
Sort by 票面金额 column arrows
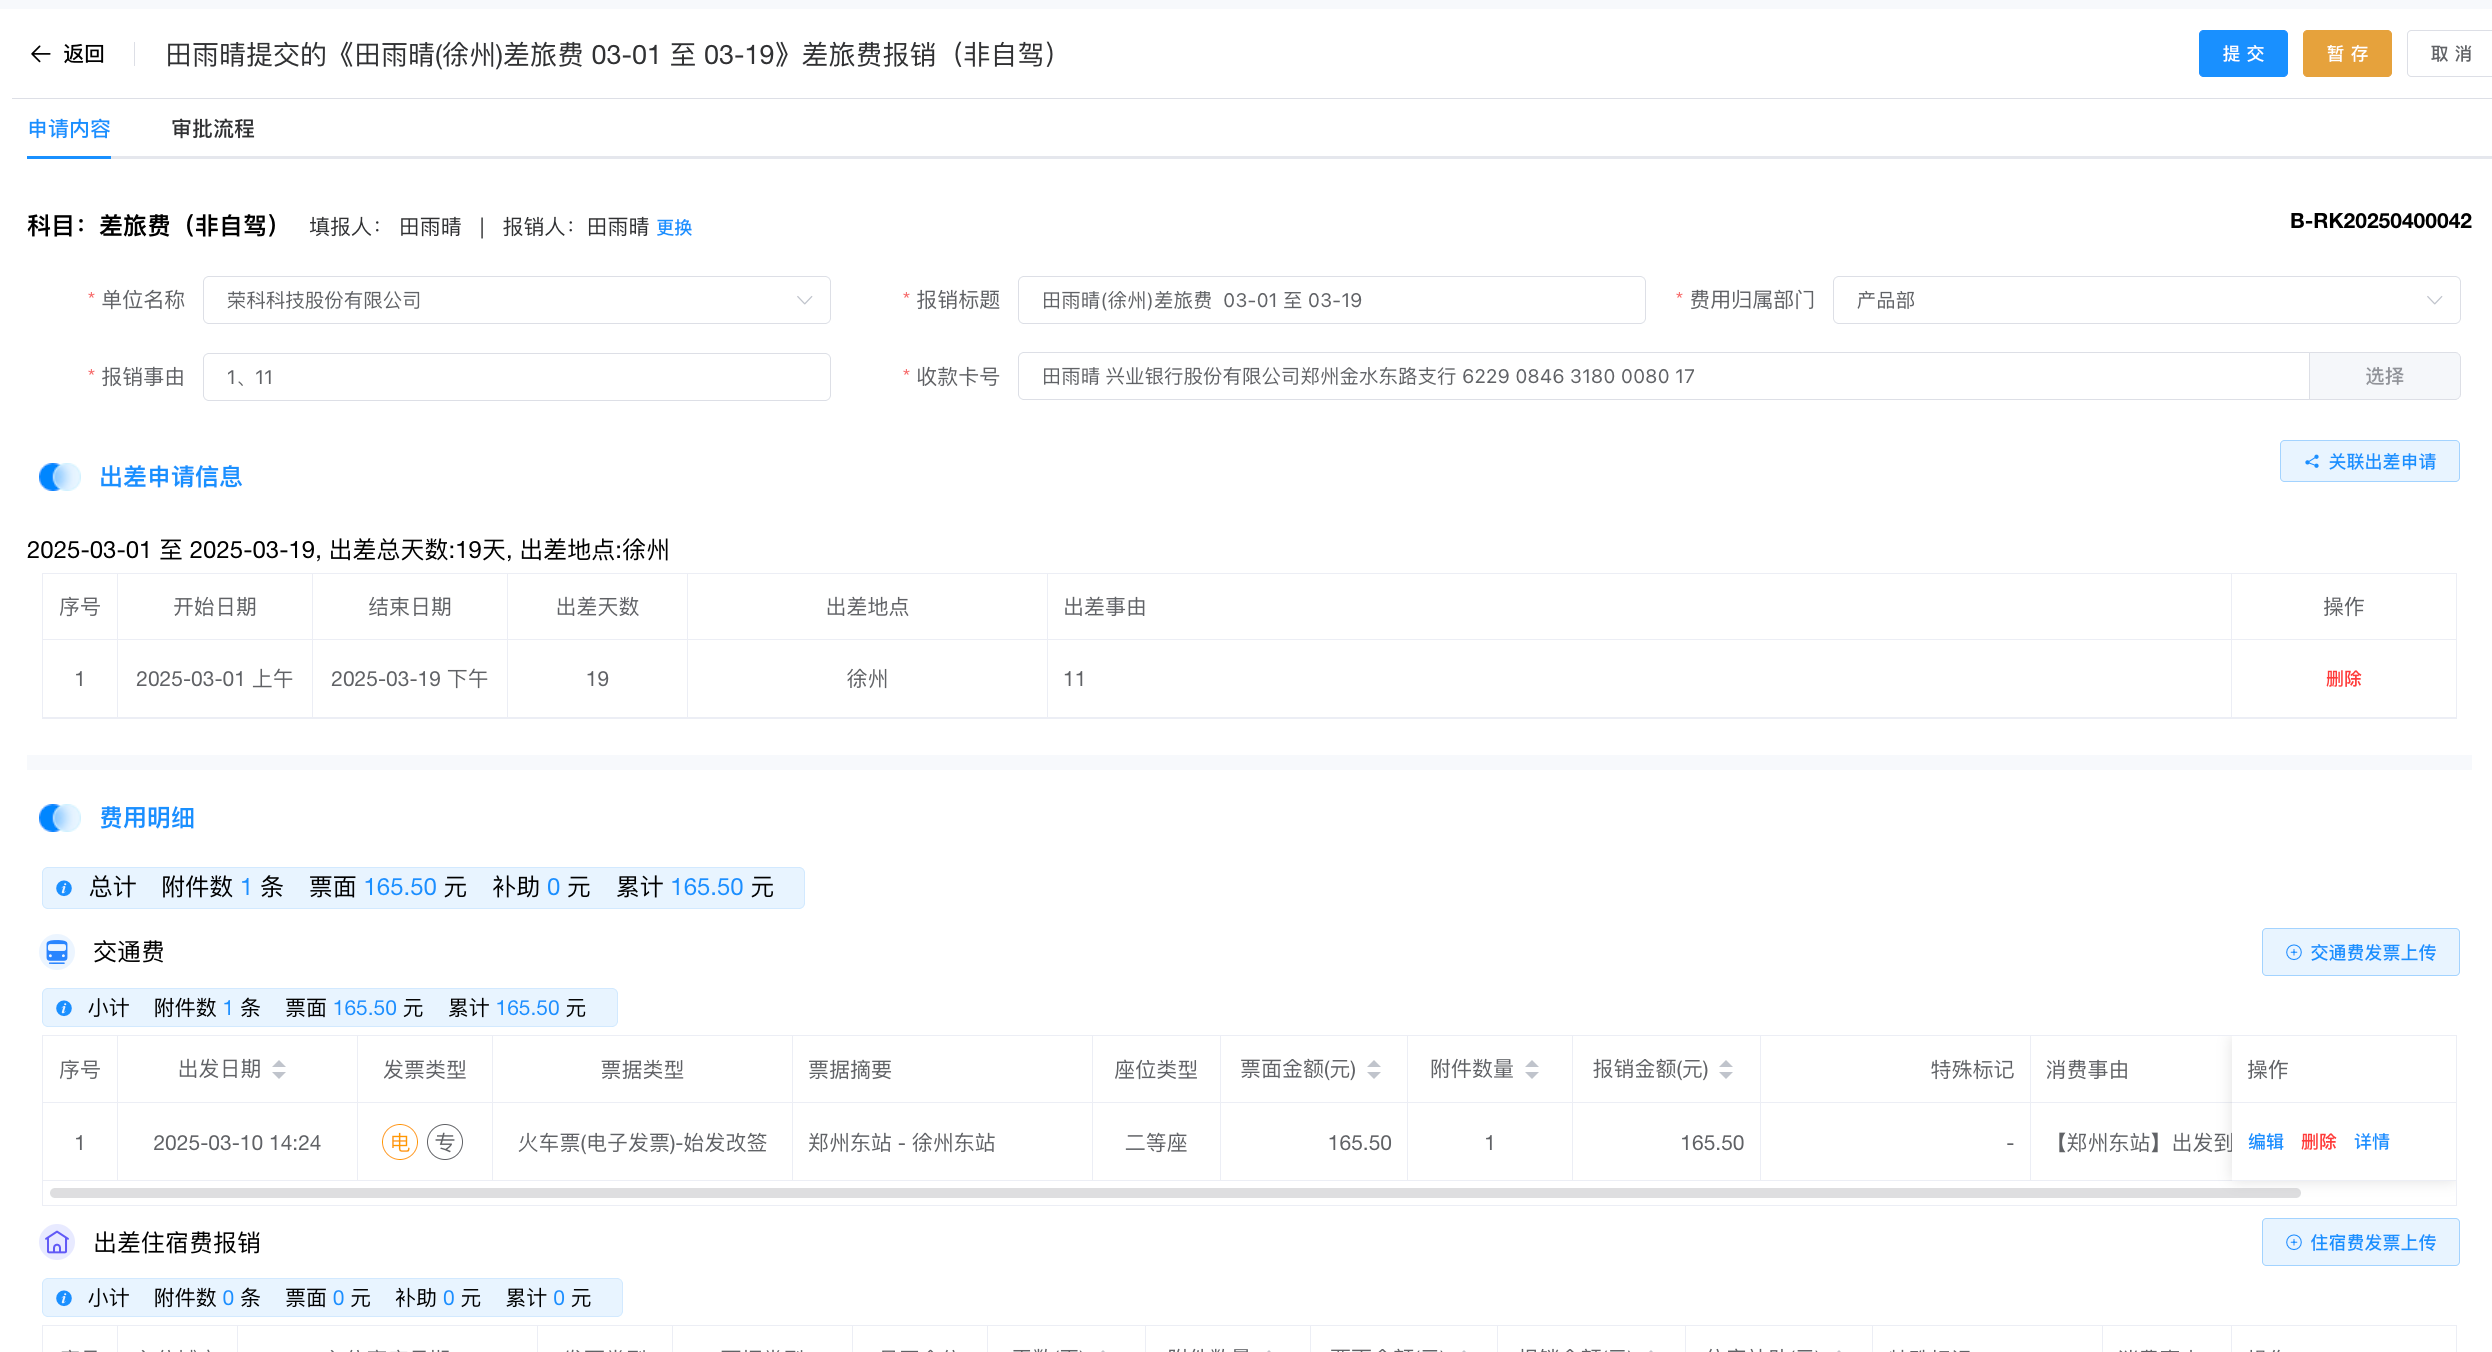(1374, 1070)
